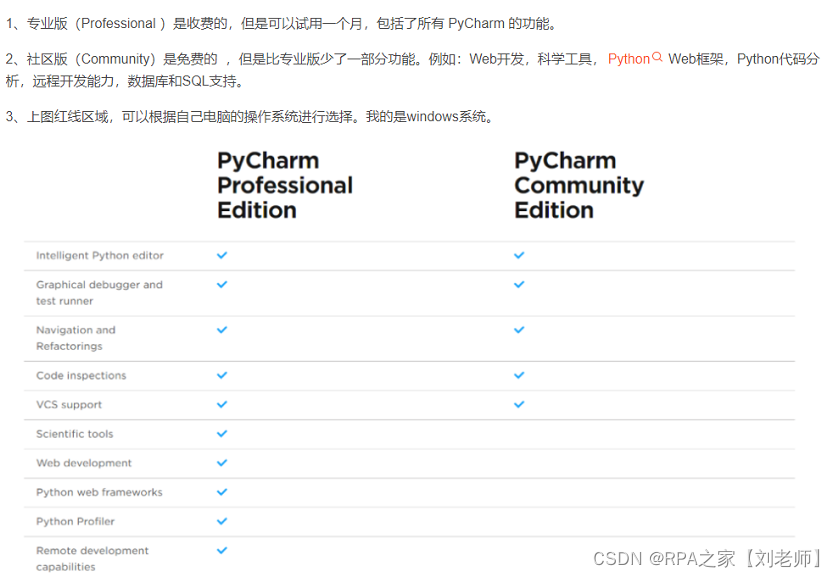Click the 'VCS support' row label
The image size is (835, 577).
pos(69,405)
